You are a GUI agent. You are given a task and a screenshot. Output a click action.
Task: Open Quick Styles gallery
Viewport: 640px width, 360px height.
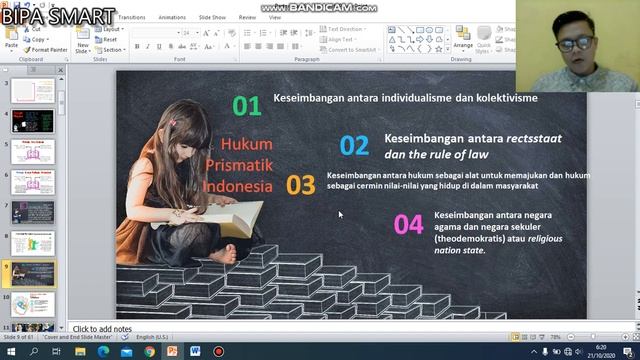pyautogui.click(x=484, y=40)
